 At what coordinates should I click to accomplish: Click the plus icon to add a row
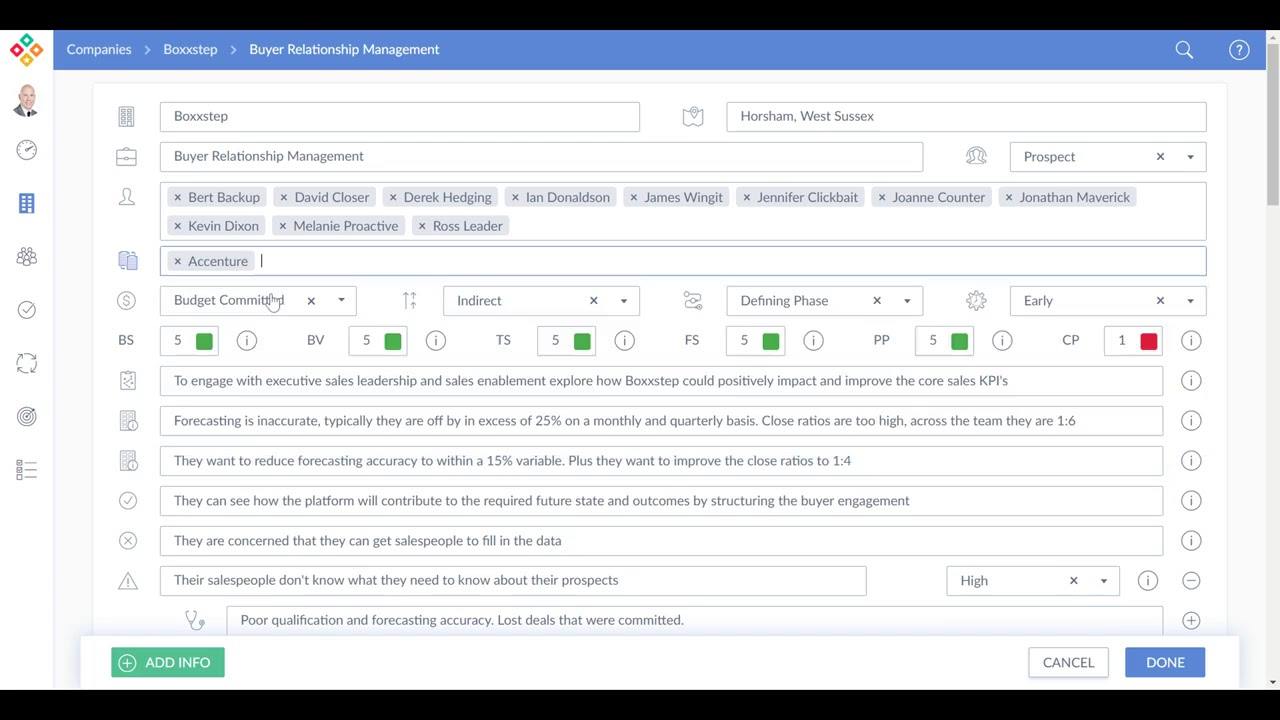point(1190,621)
